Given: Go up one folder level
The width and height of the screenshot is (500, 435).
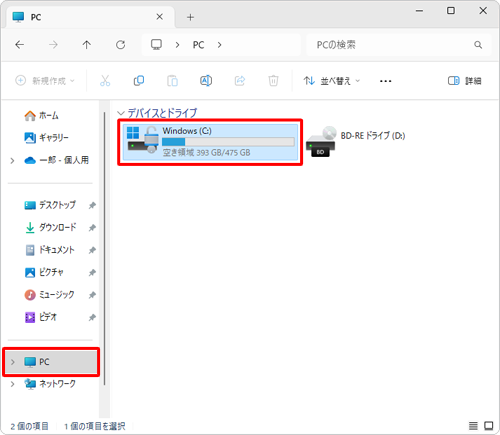Looking at the screenshot, I should pos(87,45).
